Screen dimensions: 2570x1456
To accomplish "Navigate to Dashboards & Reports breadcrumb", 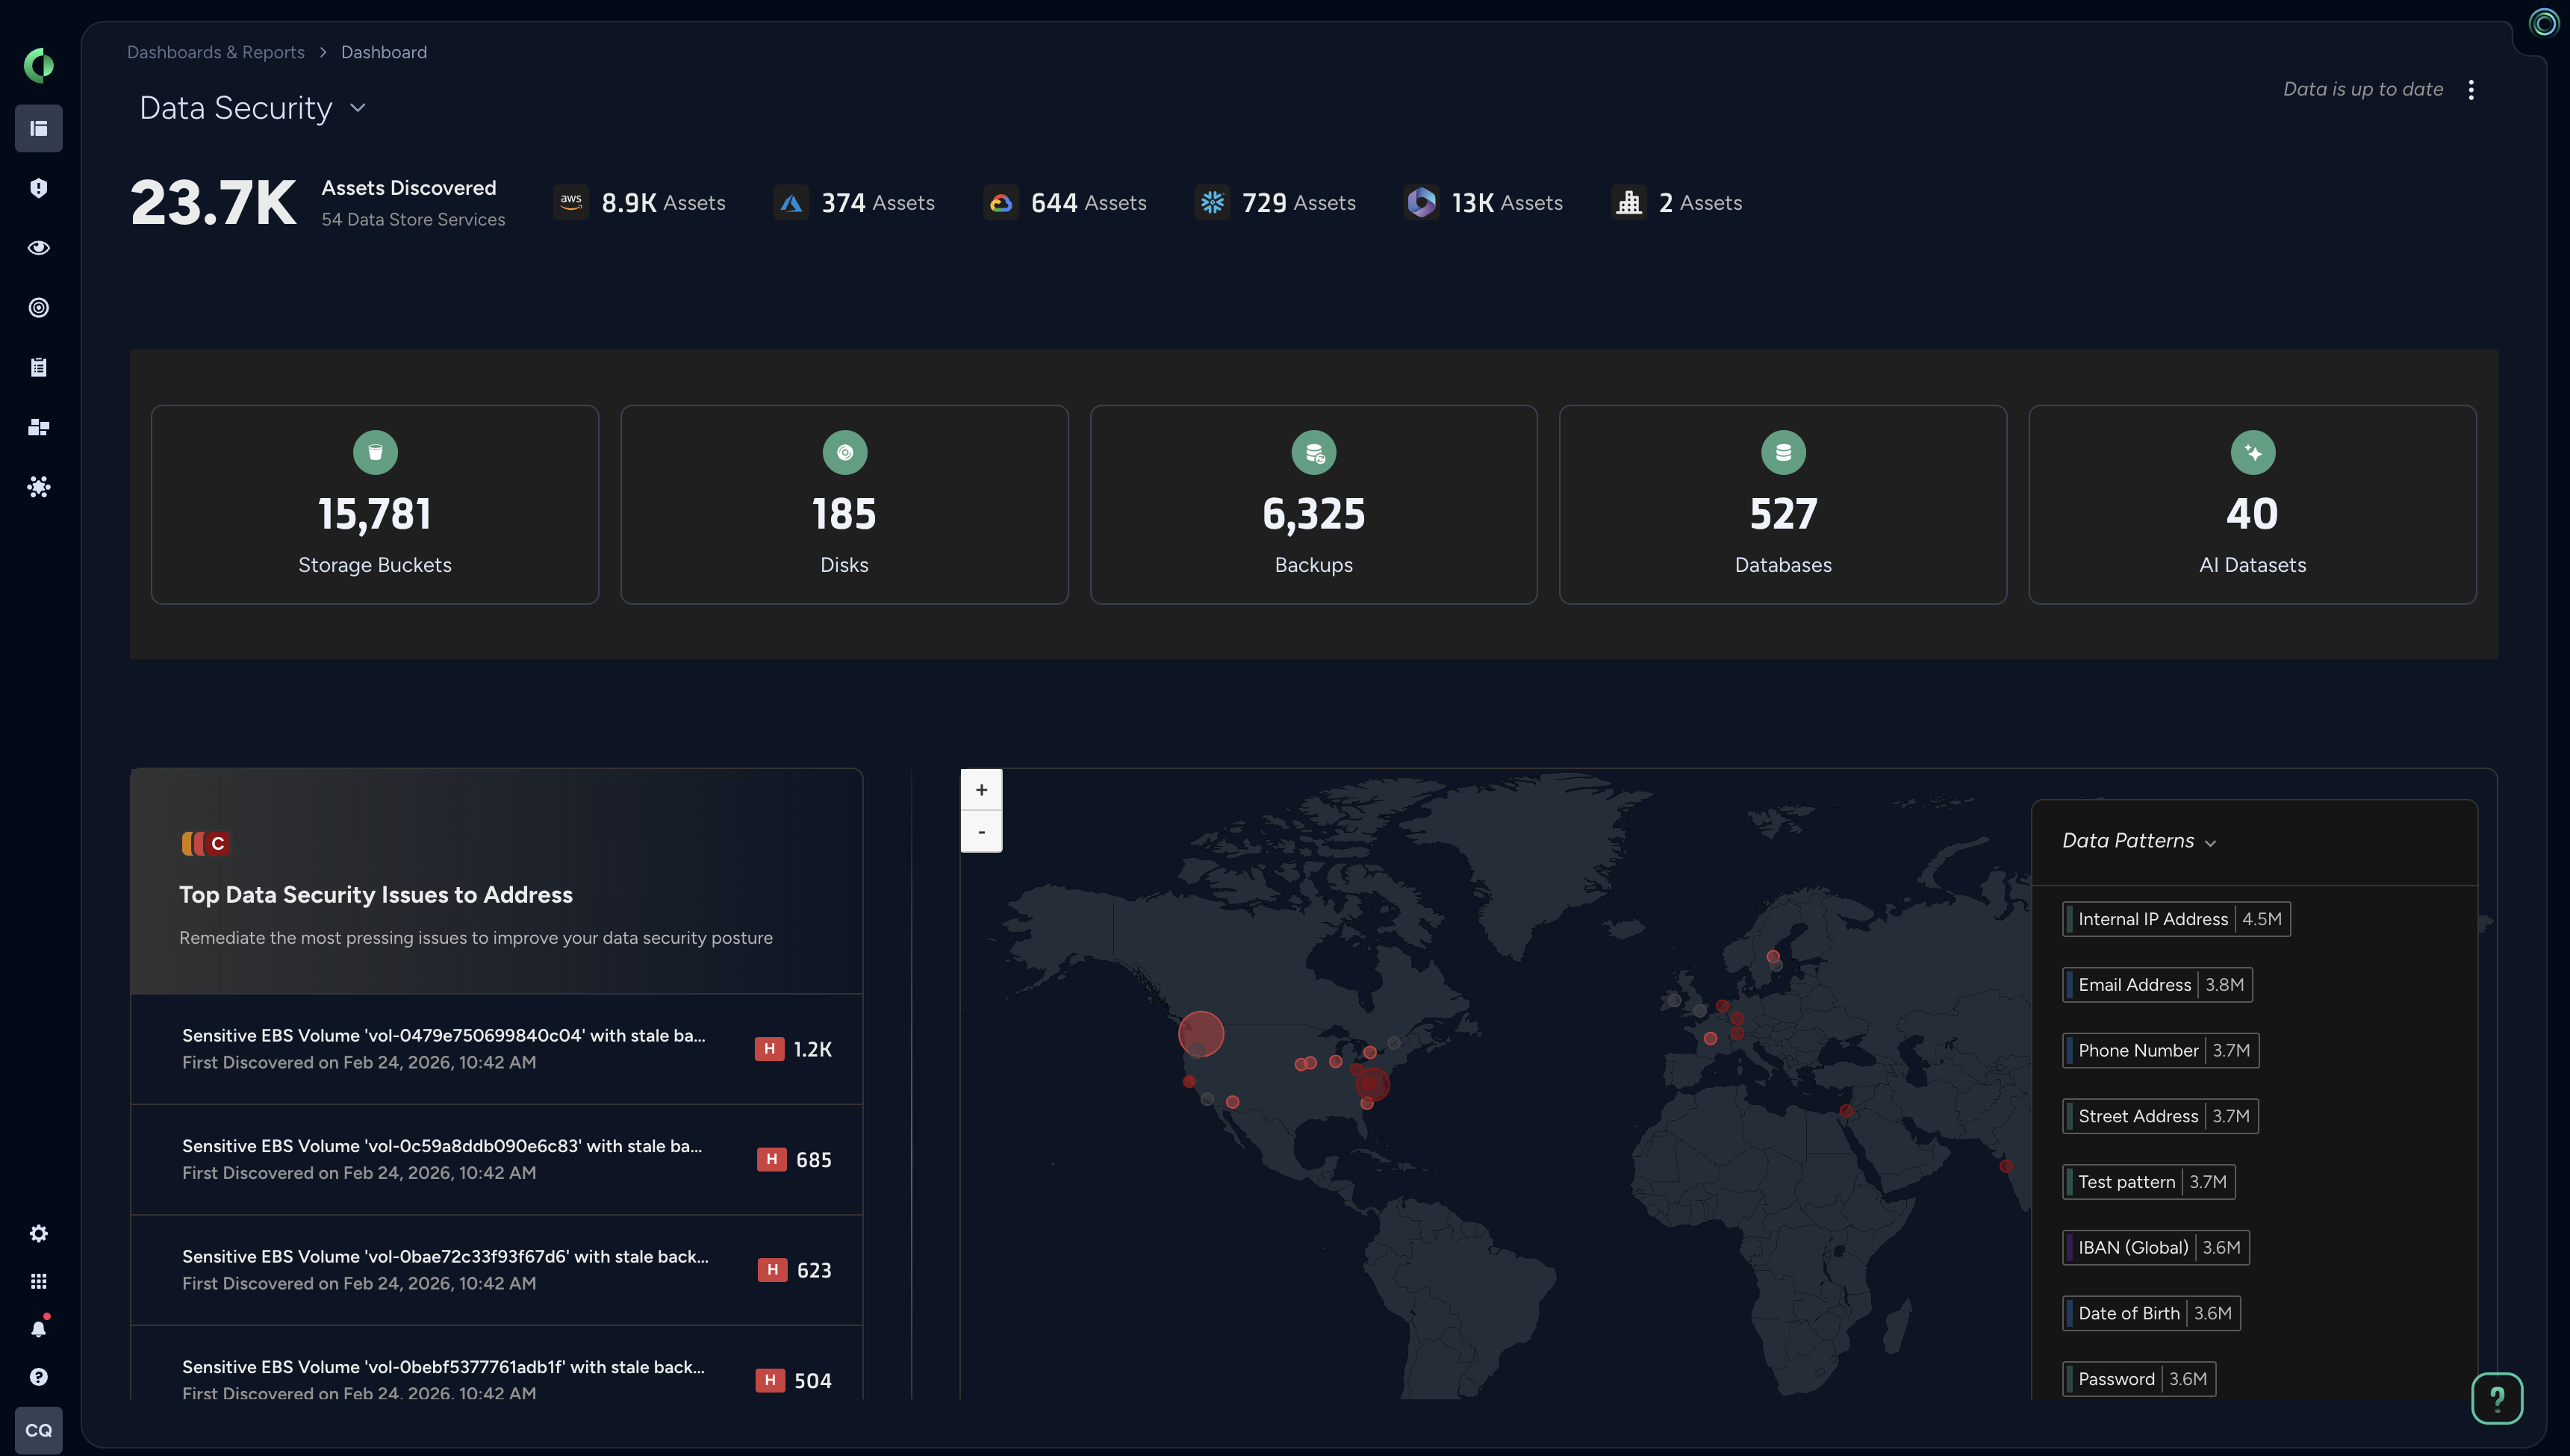I will coord(215,51).
